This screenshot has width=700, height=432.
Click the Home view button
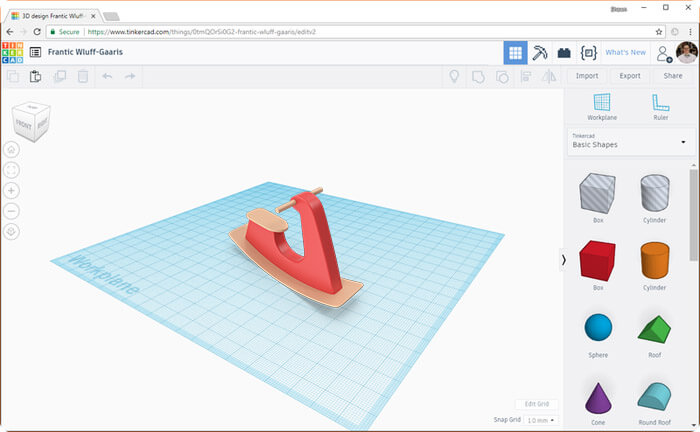pyautogui.click(x=12, y=150)
